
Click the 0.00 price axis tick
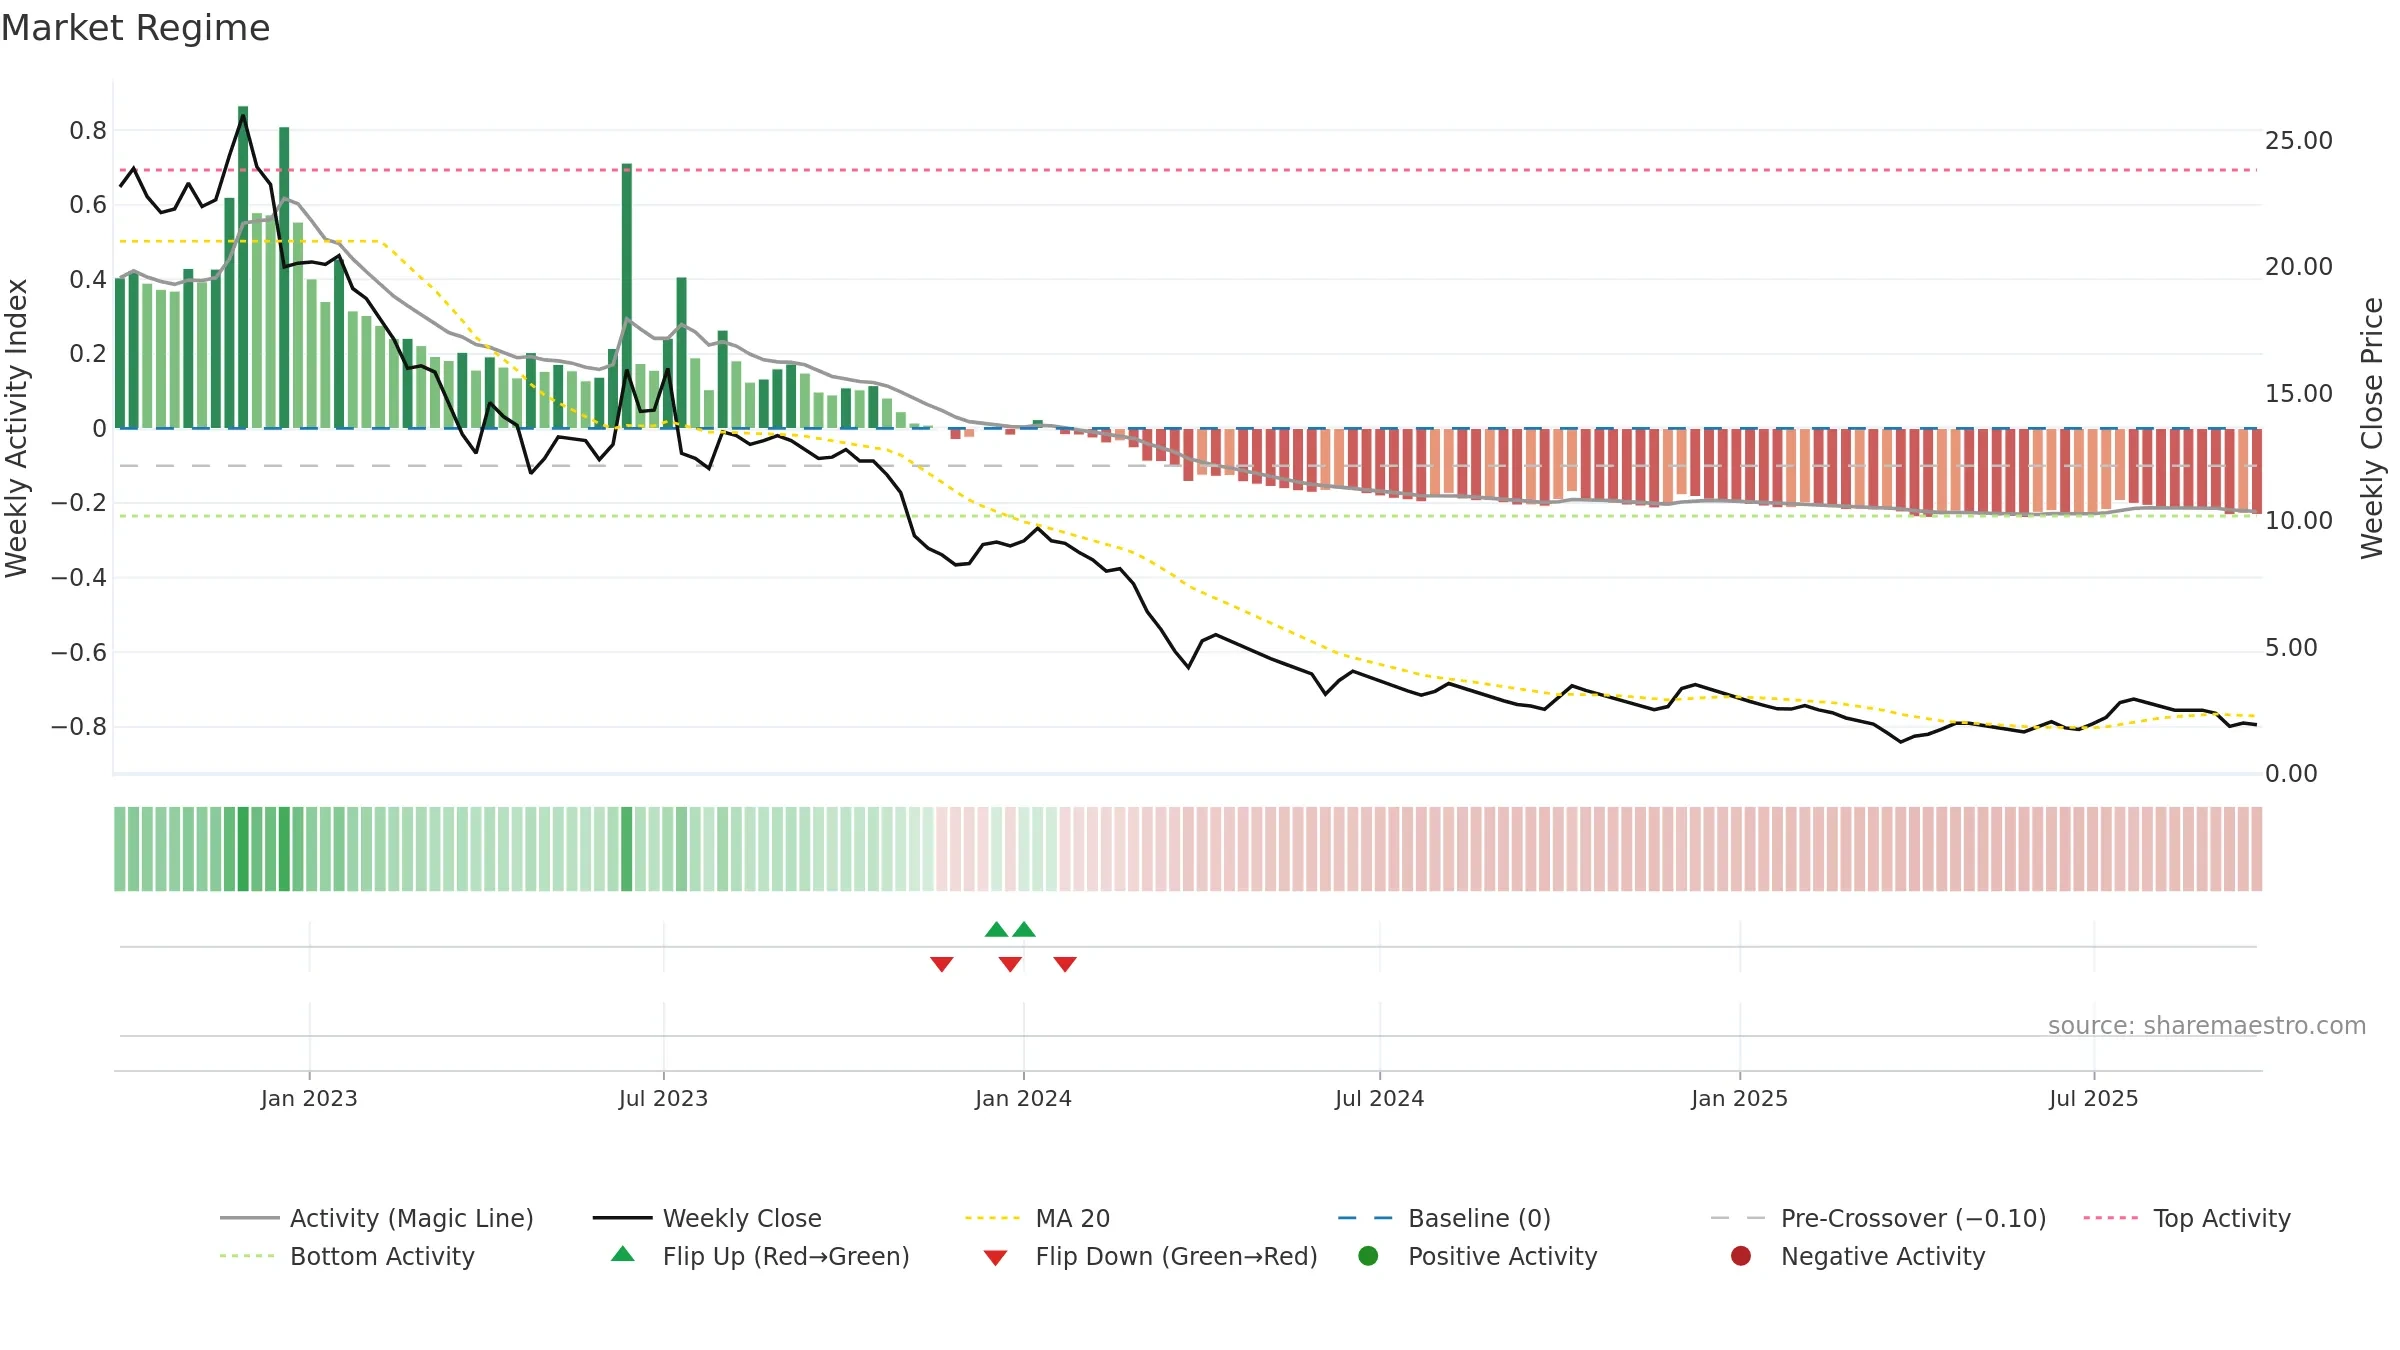2291,773
